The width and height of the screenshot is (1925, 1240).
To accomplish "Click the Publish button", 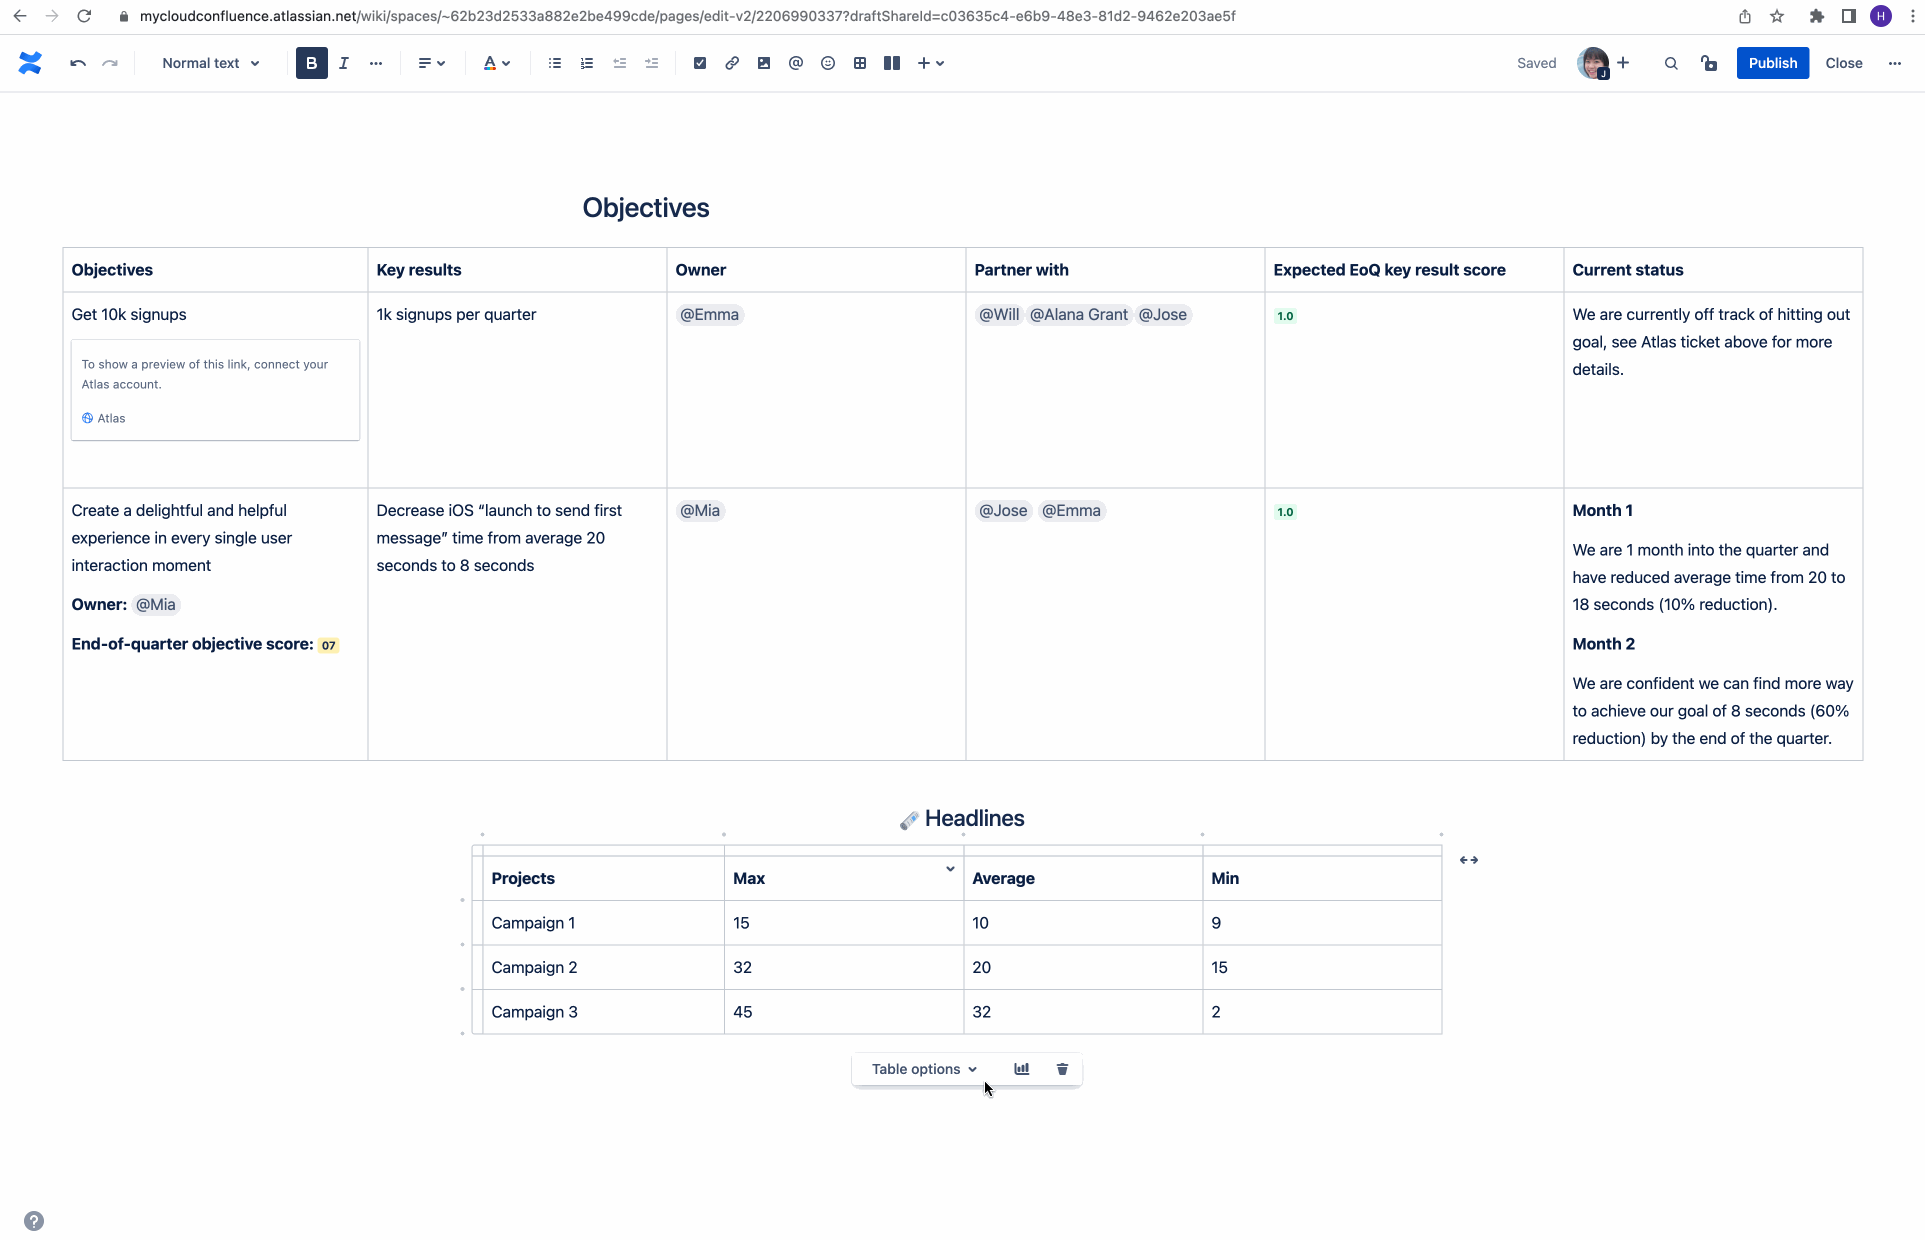I will point(1772,62).
